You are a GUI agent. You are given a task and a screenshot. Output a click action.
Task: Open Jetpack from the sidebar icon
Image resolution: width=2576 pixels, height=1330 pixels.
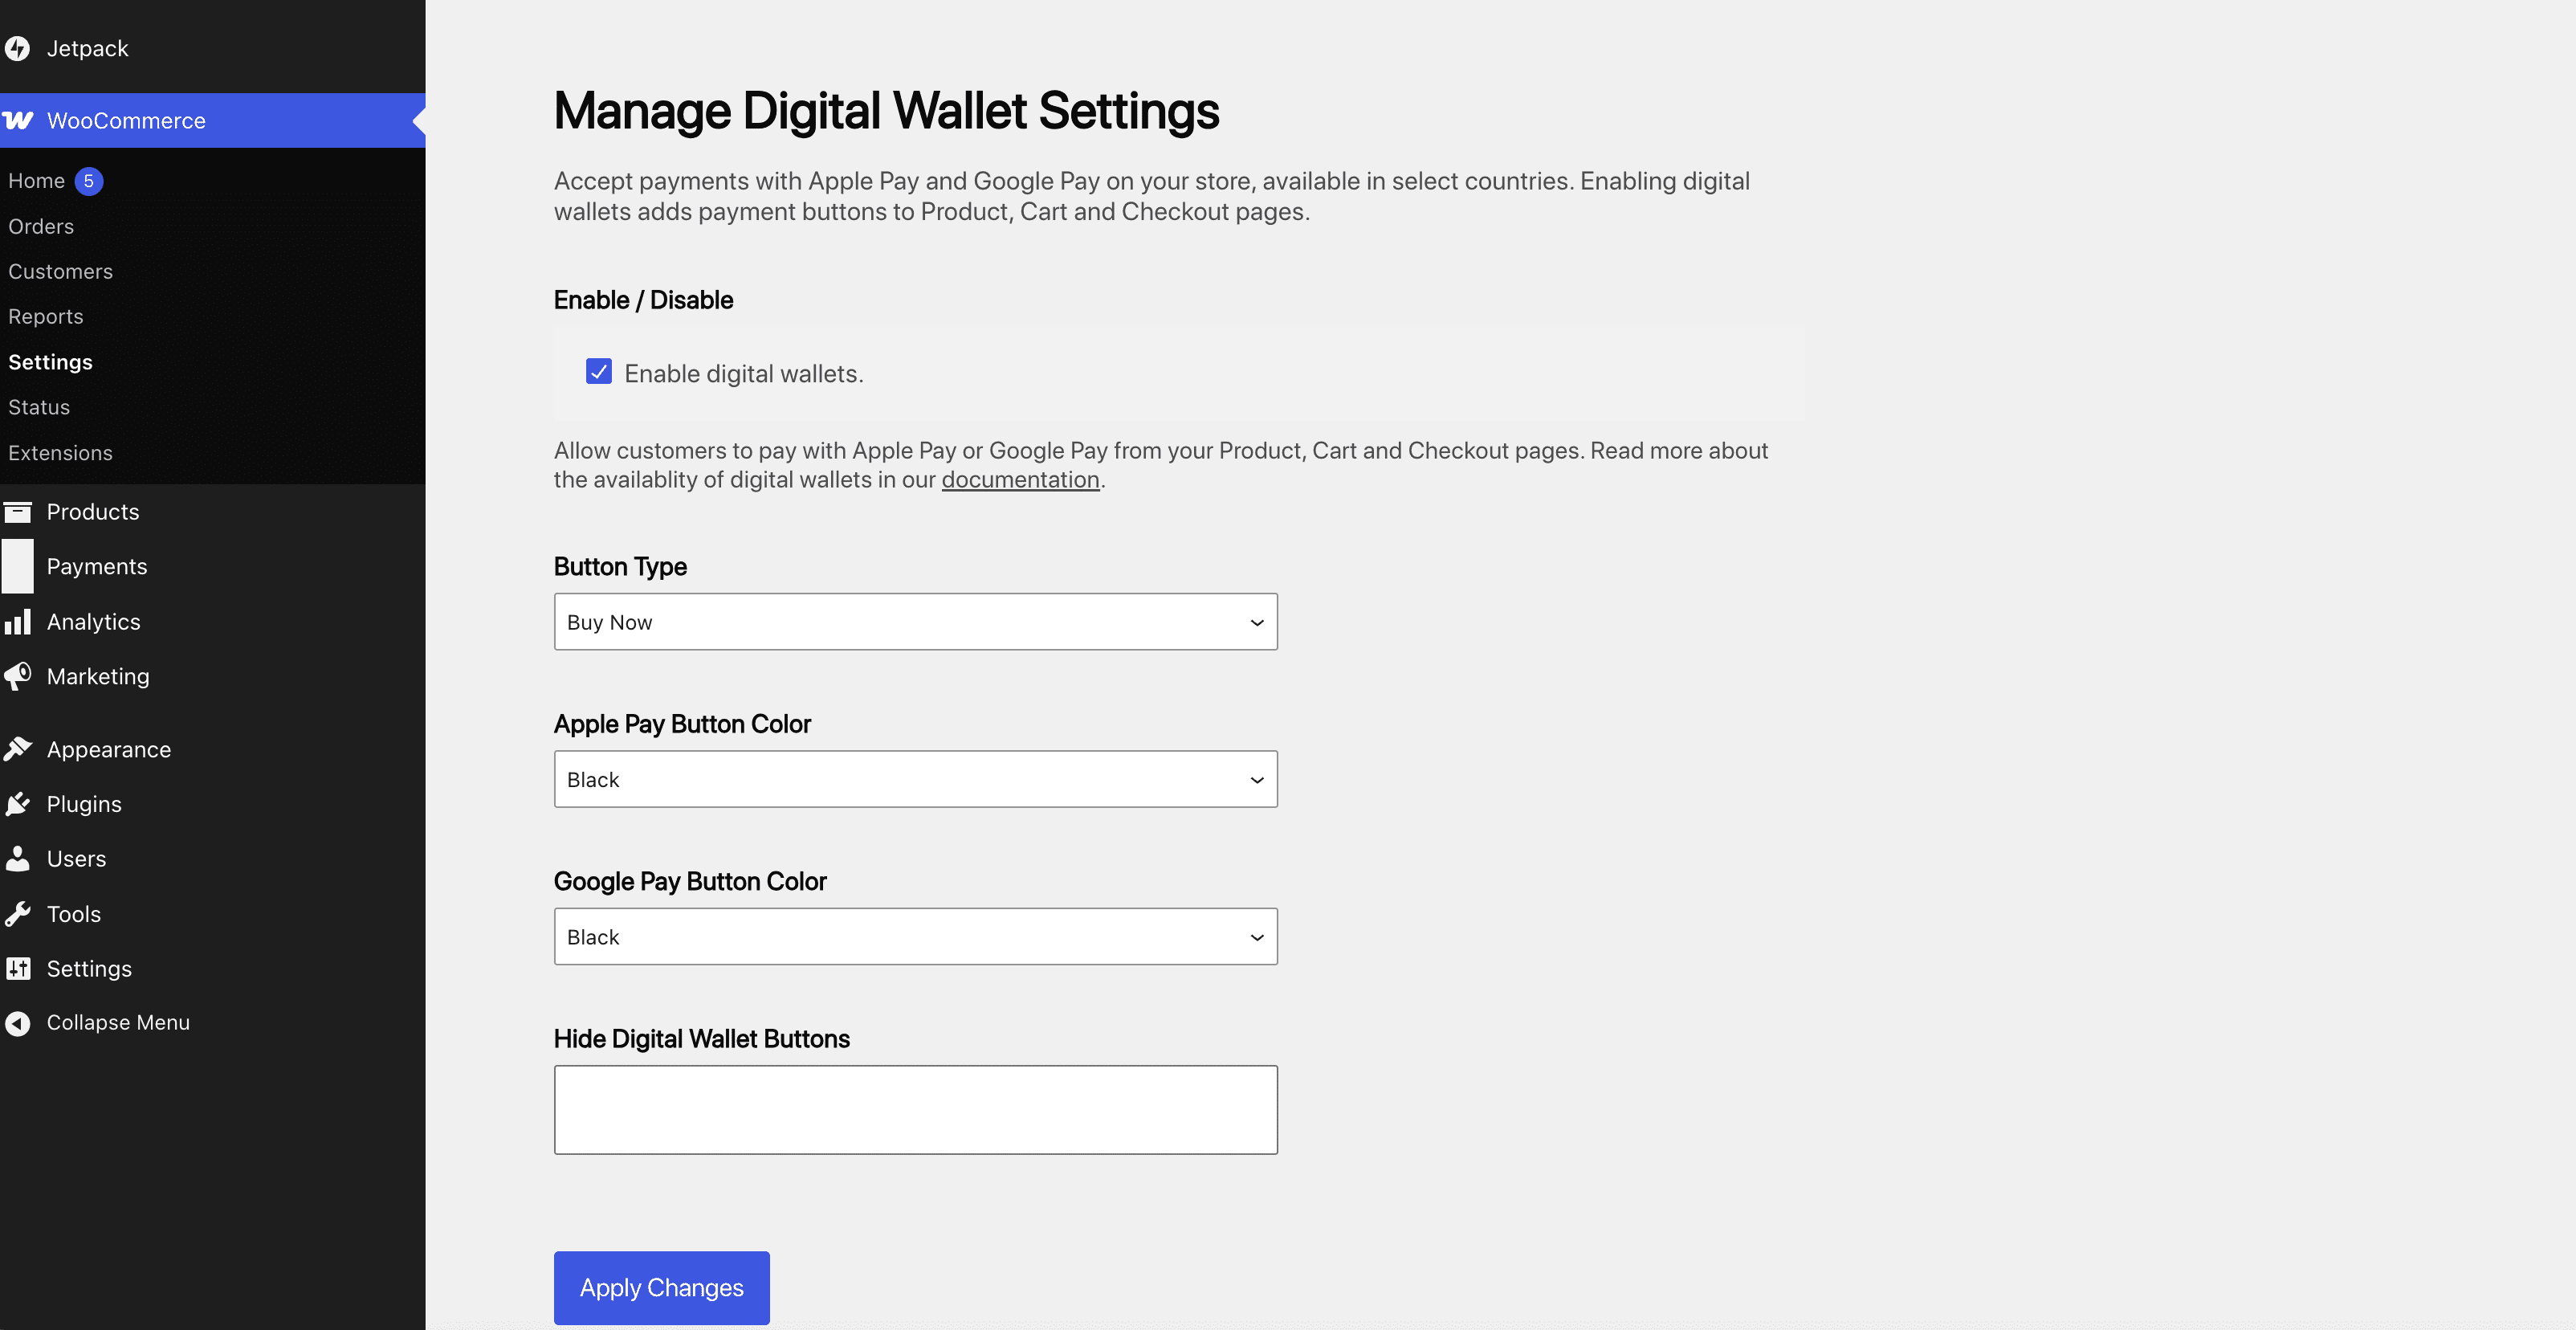point(18,47)
